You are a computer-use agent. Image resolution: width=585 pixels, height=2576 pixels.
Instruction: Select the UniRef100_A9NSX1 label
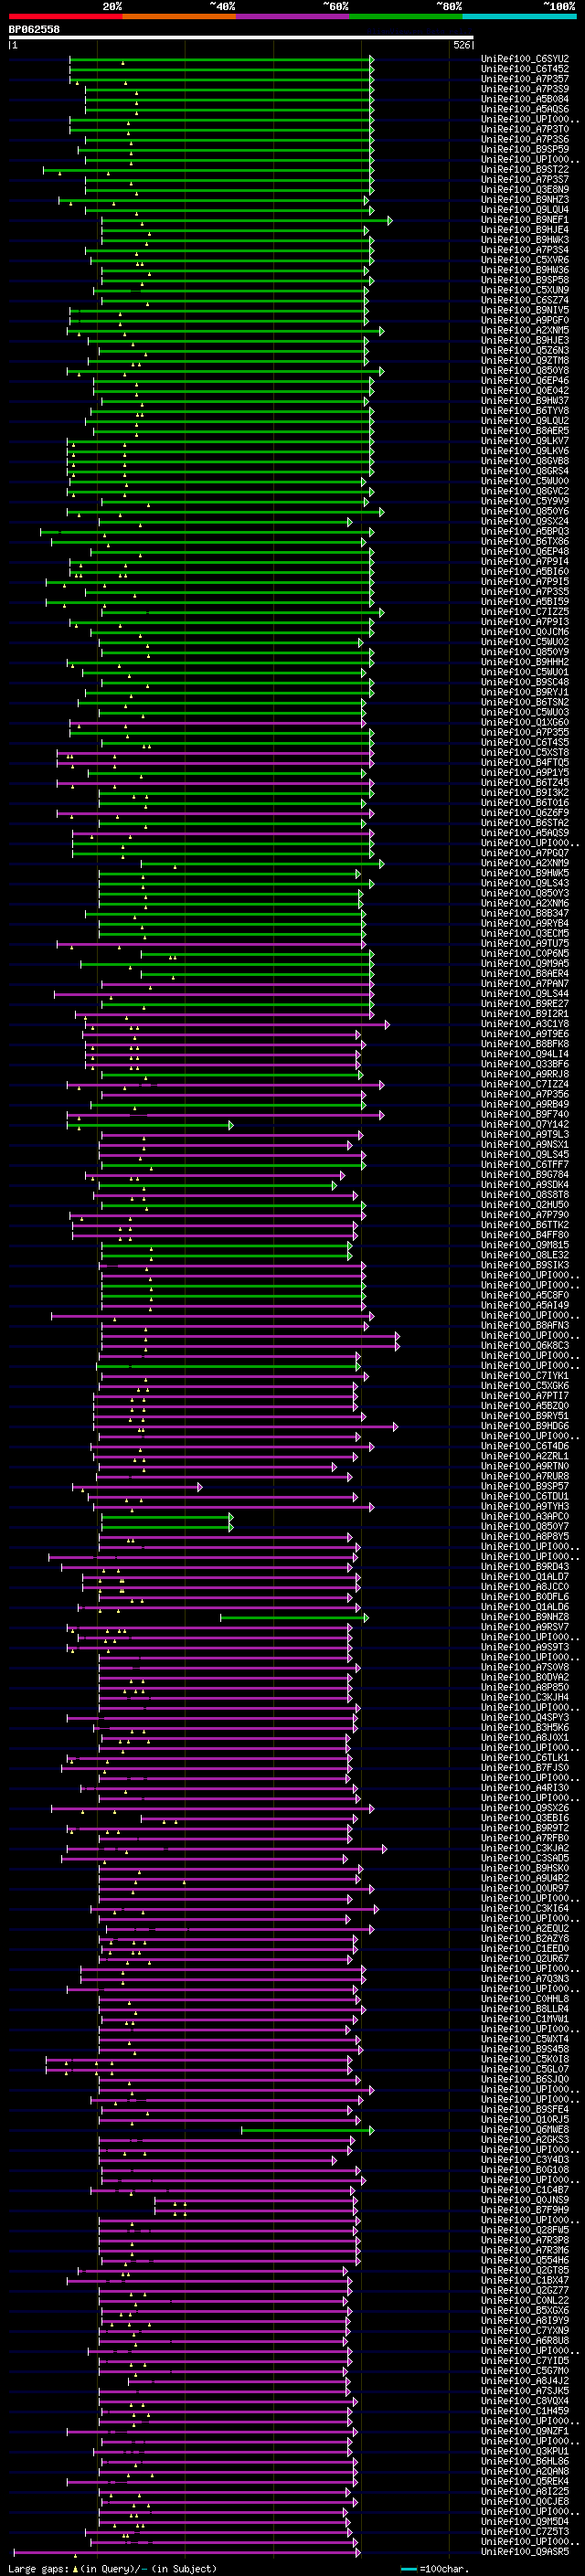(x=525, y=1145)
